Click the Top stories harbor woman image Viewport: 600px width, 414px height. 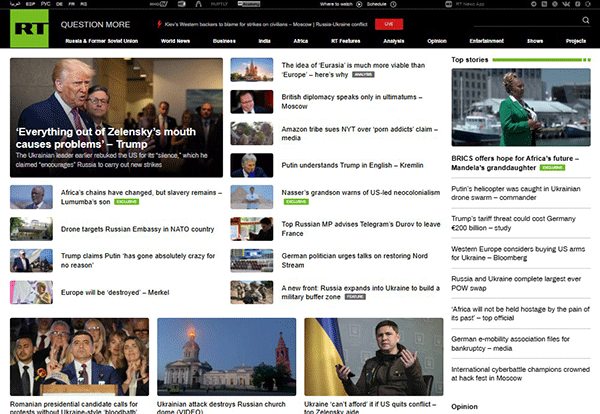coord(521,107)
